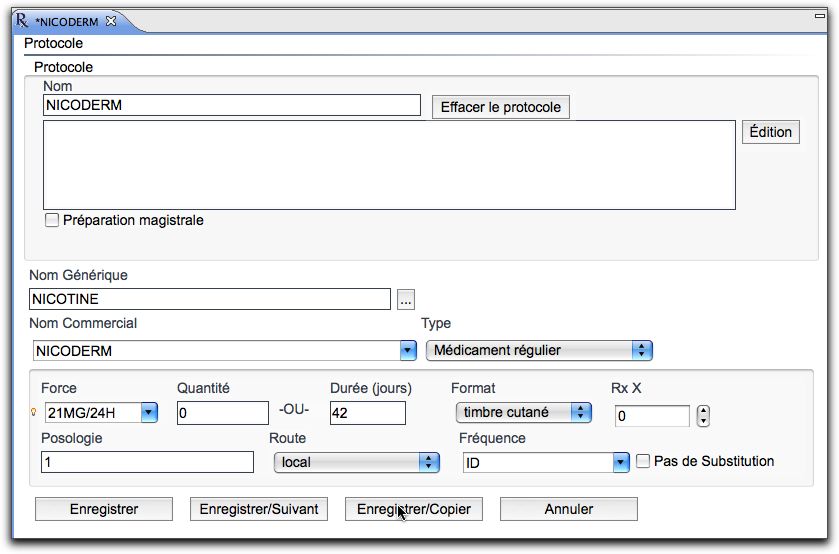Click the Enregistrer/Copier button
The height and width of the screenshot is (554, 839).
click(x=414, y=509)
